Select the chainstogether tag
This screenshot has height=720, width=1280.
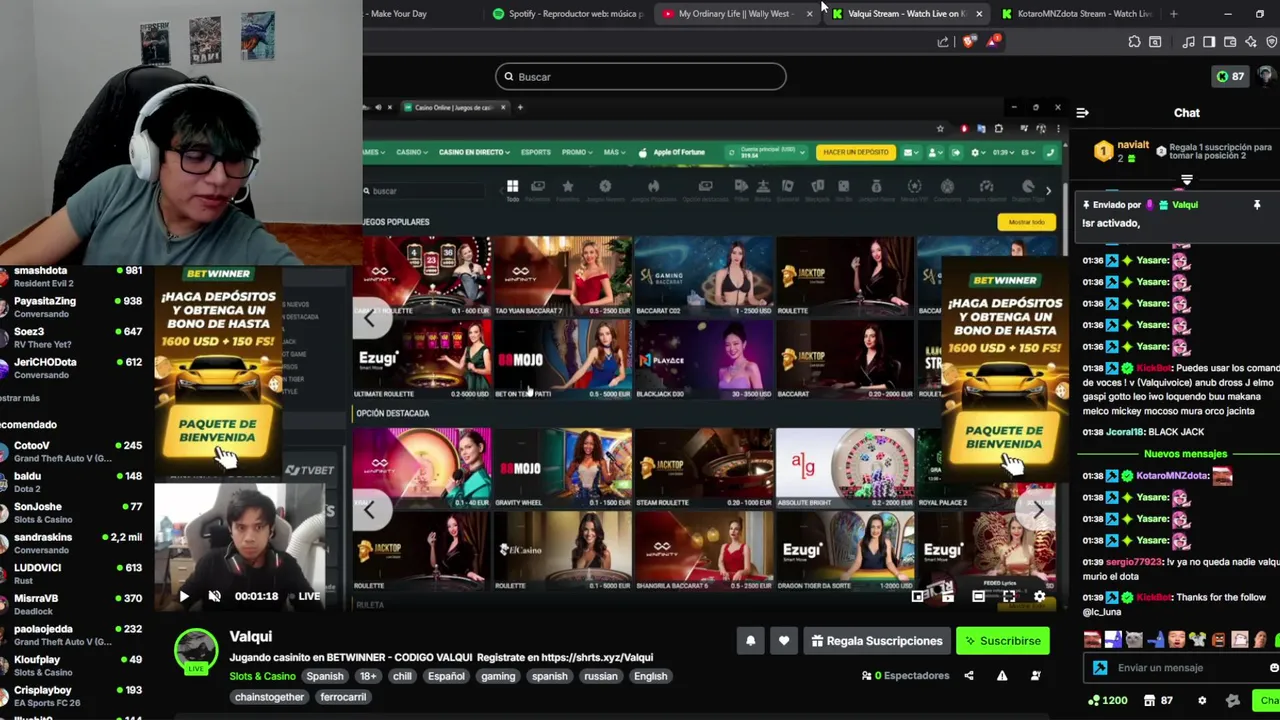coord(269,697)
